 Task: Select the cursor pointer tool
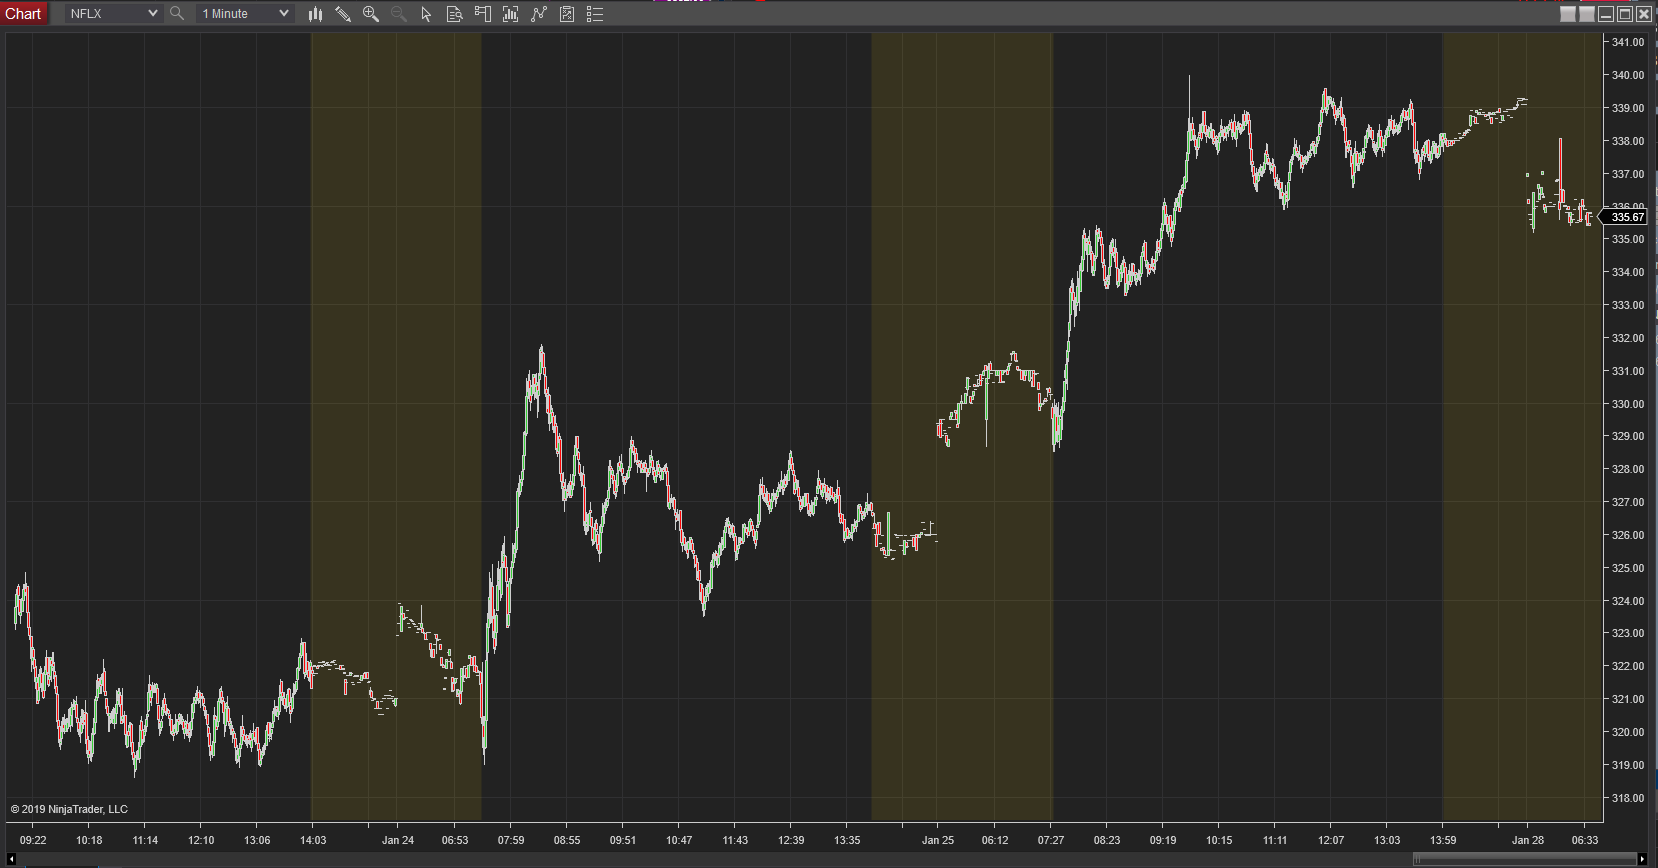tap(426, 14)
